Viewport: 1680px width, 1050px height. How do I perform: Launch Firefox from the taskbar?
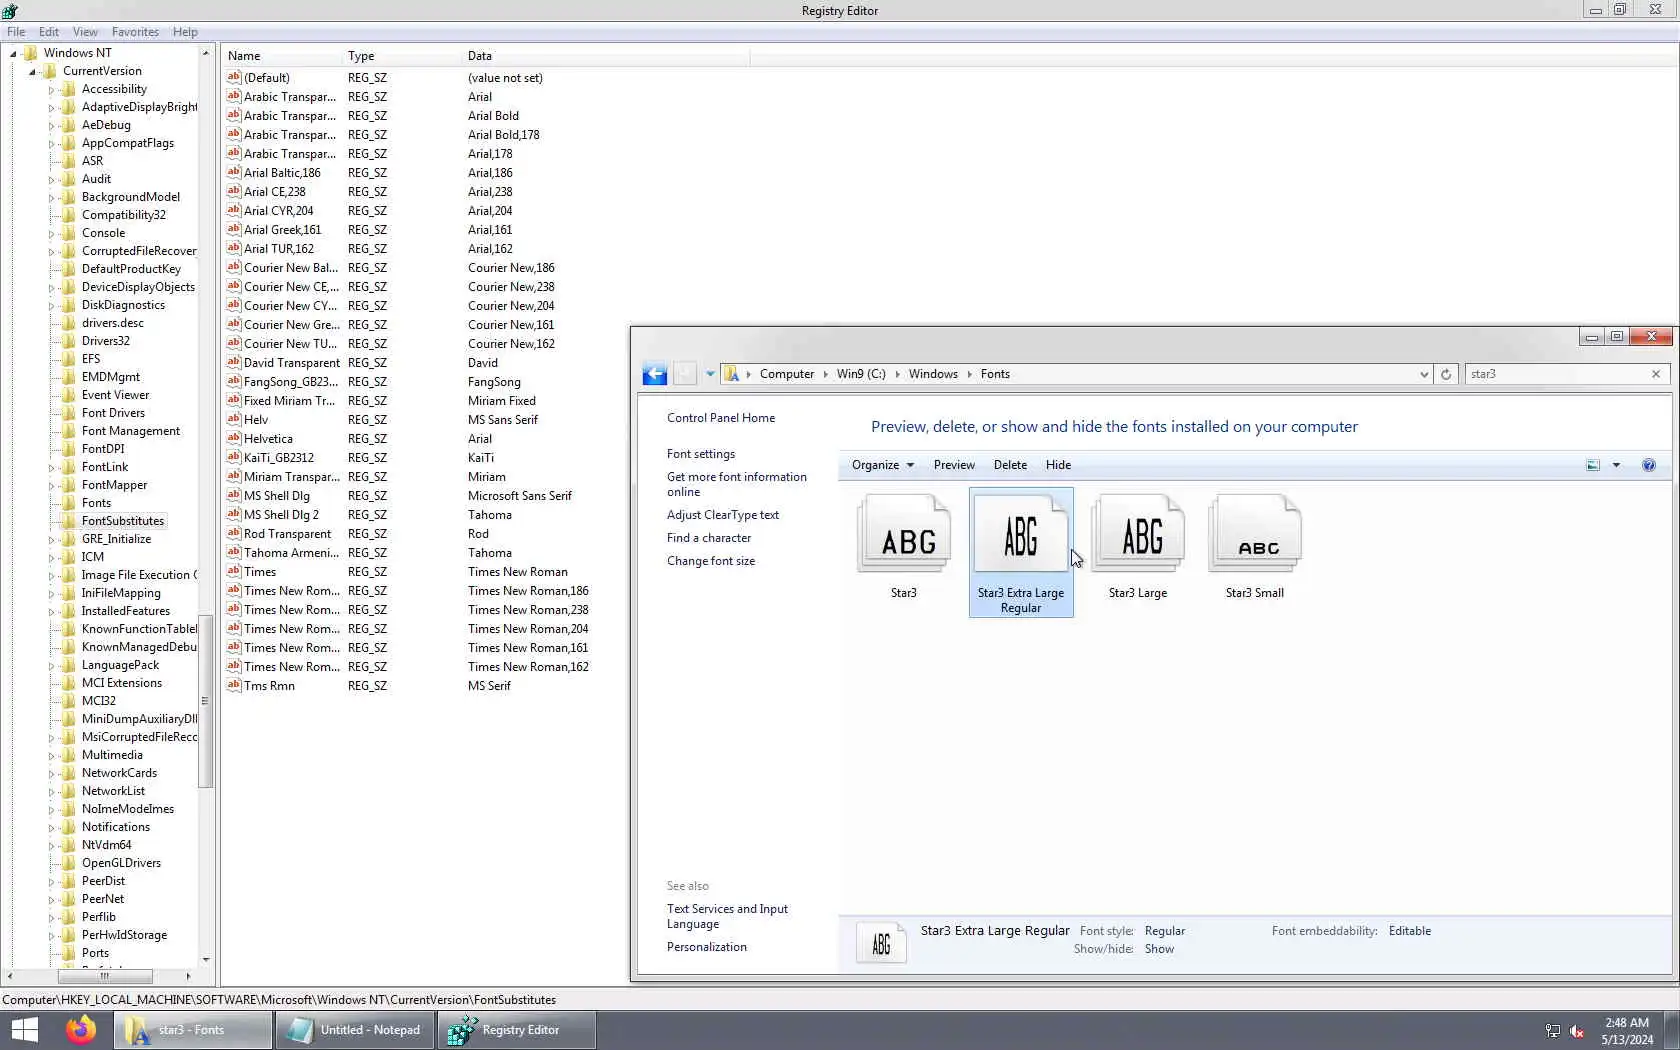[x=81, y=1030]
